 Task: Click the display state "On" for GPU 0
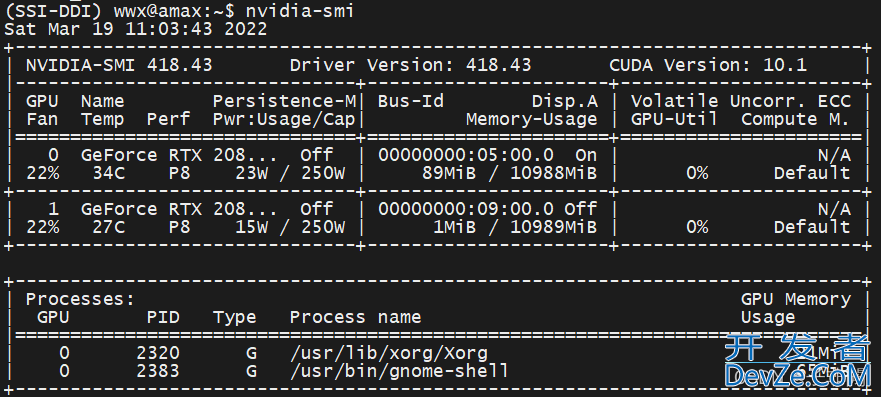[x=587, y=155]
